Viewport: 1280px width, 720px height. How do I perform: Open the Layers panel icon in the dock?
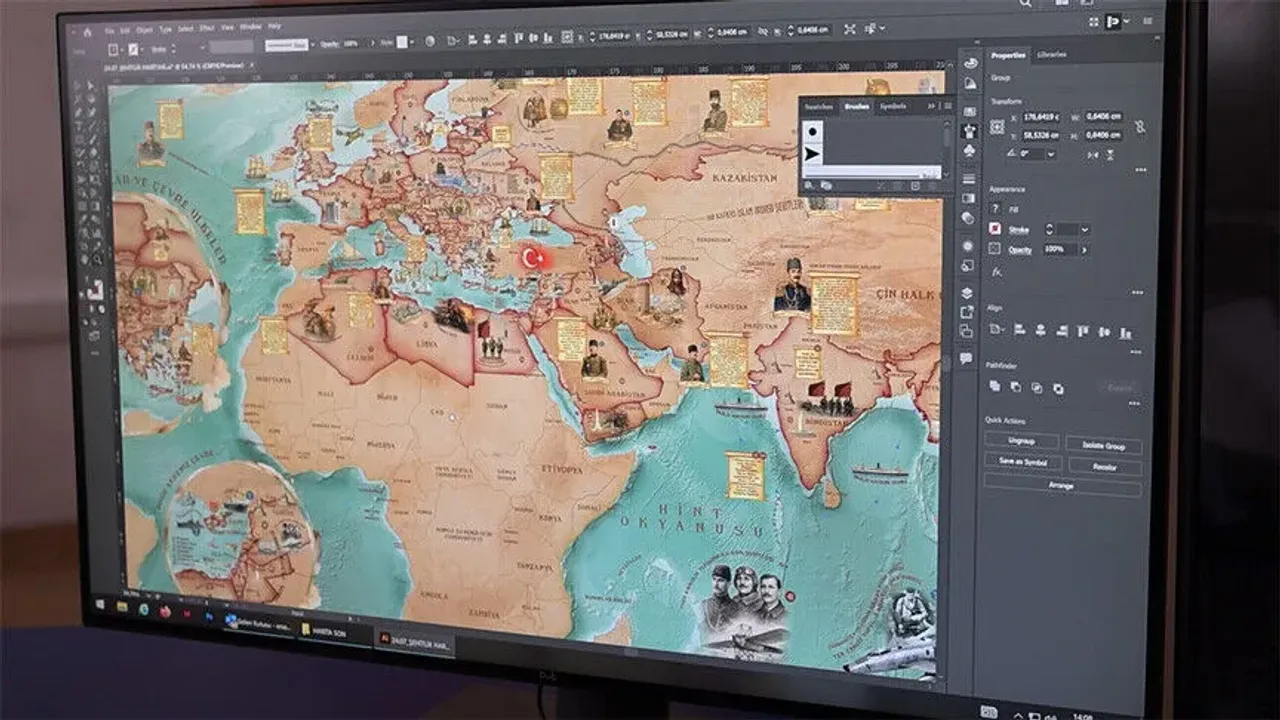point(967,293)
